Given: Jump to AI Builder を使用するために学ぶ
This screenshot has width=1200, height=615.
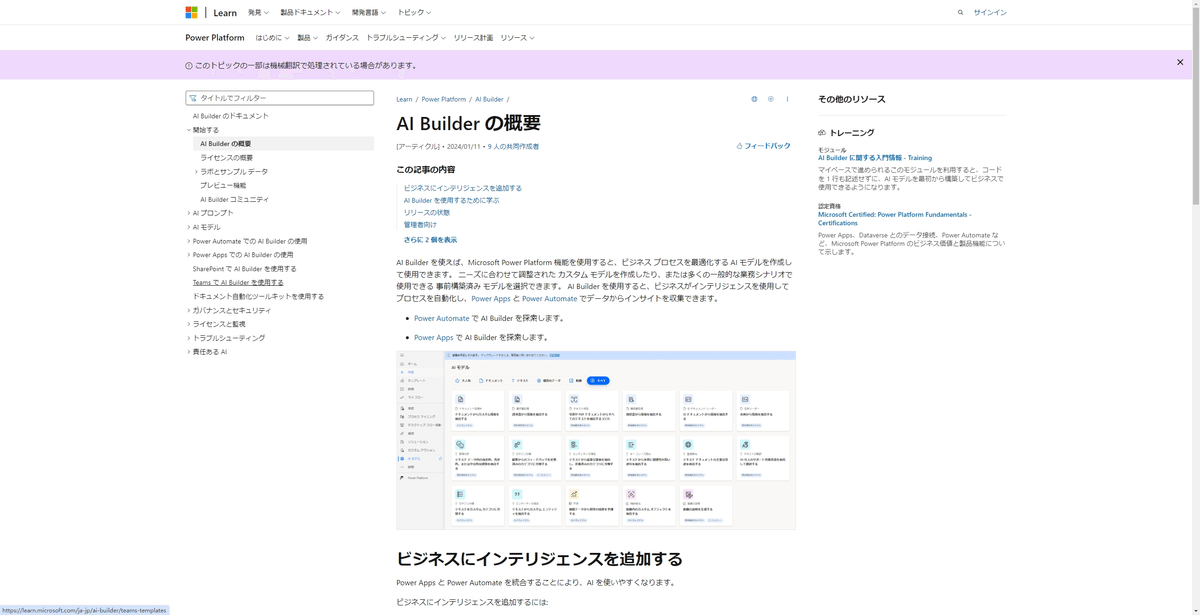Looking at the screenshot, I should 451,201.
